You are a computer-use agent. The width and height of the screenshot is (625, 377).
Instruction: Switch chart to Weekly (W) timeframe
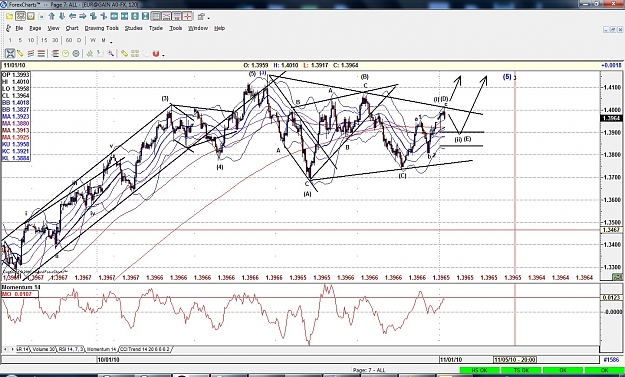pos(93,40)
